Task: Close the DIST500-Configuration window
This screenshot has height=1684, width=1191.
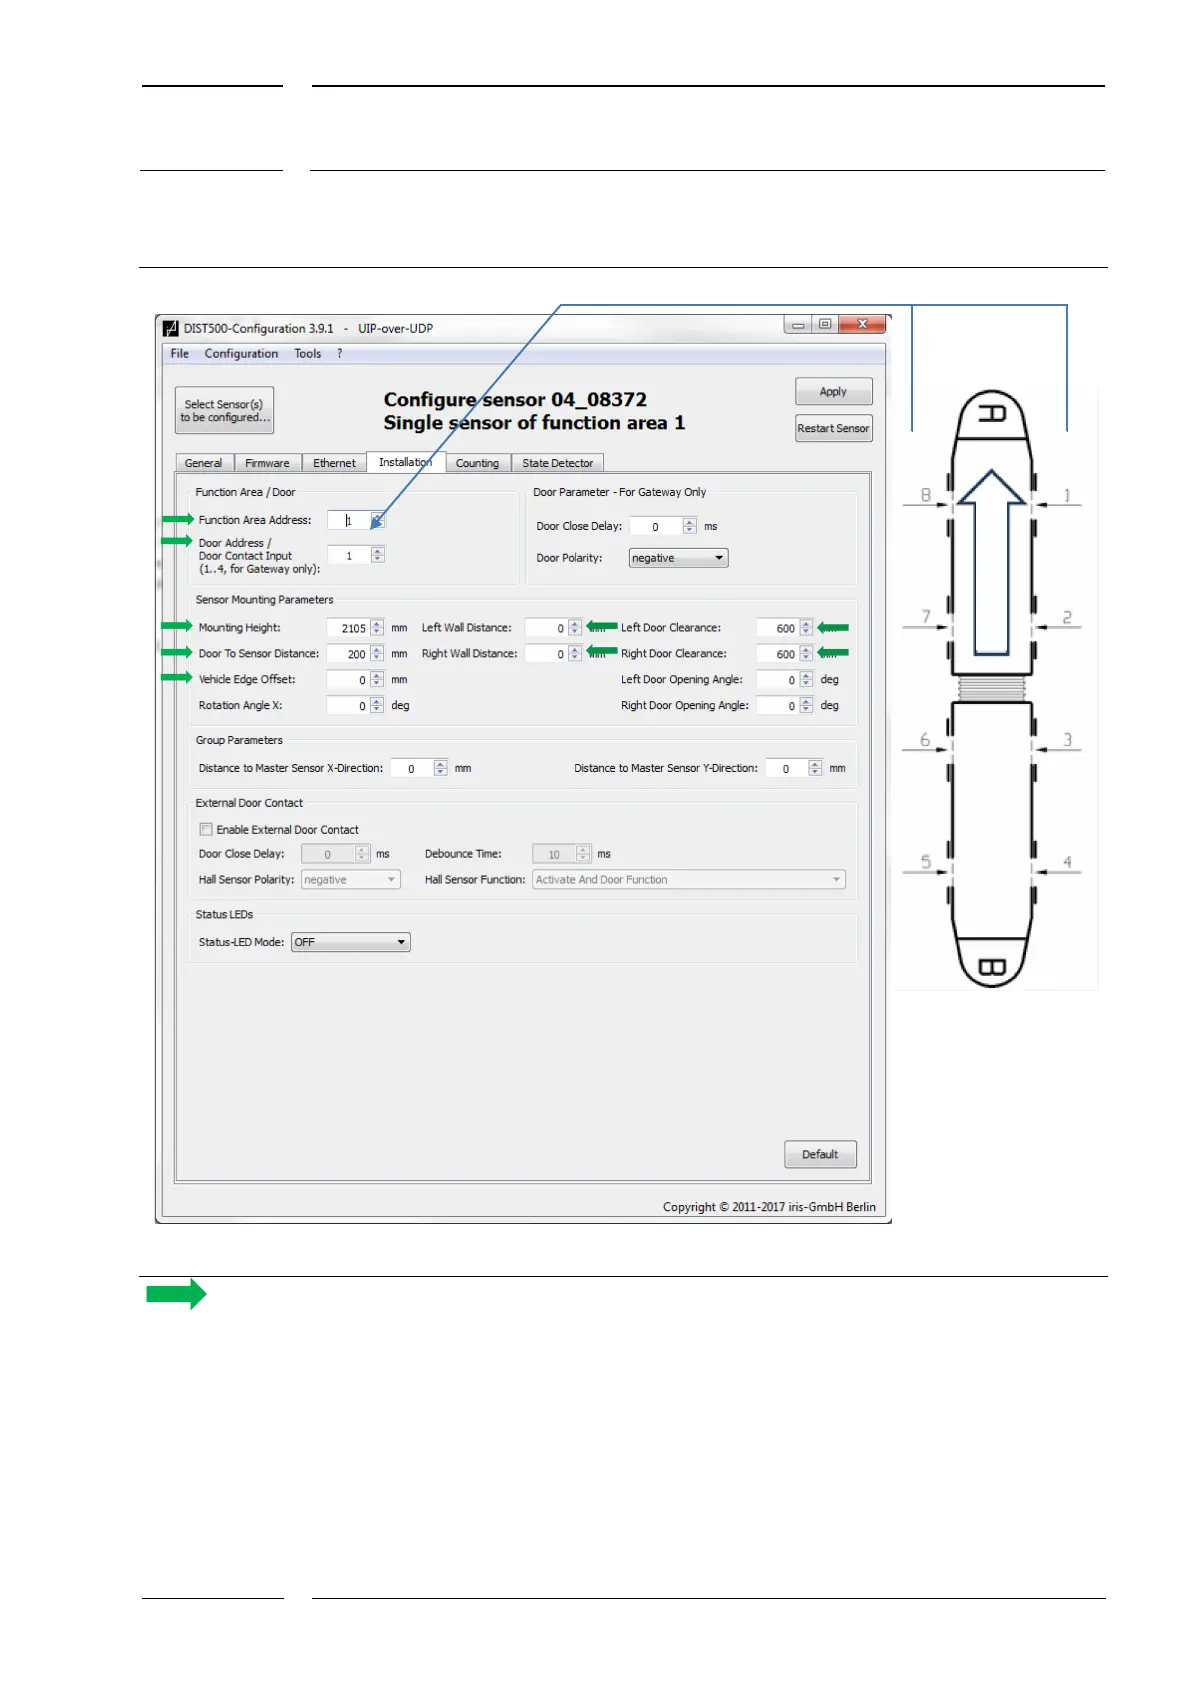Action: click(x=862, y=325)
